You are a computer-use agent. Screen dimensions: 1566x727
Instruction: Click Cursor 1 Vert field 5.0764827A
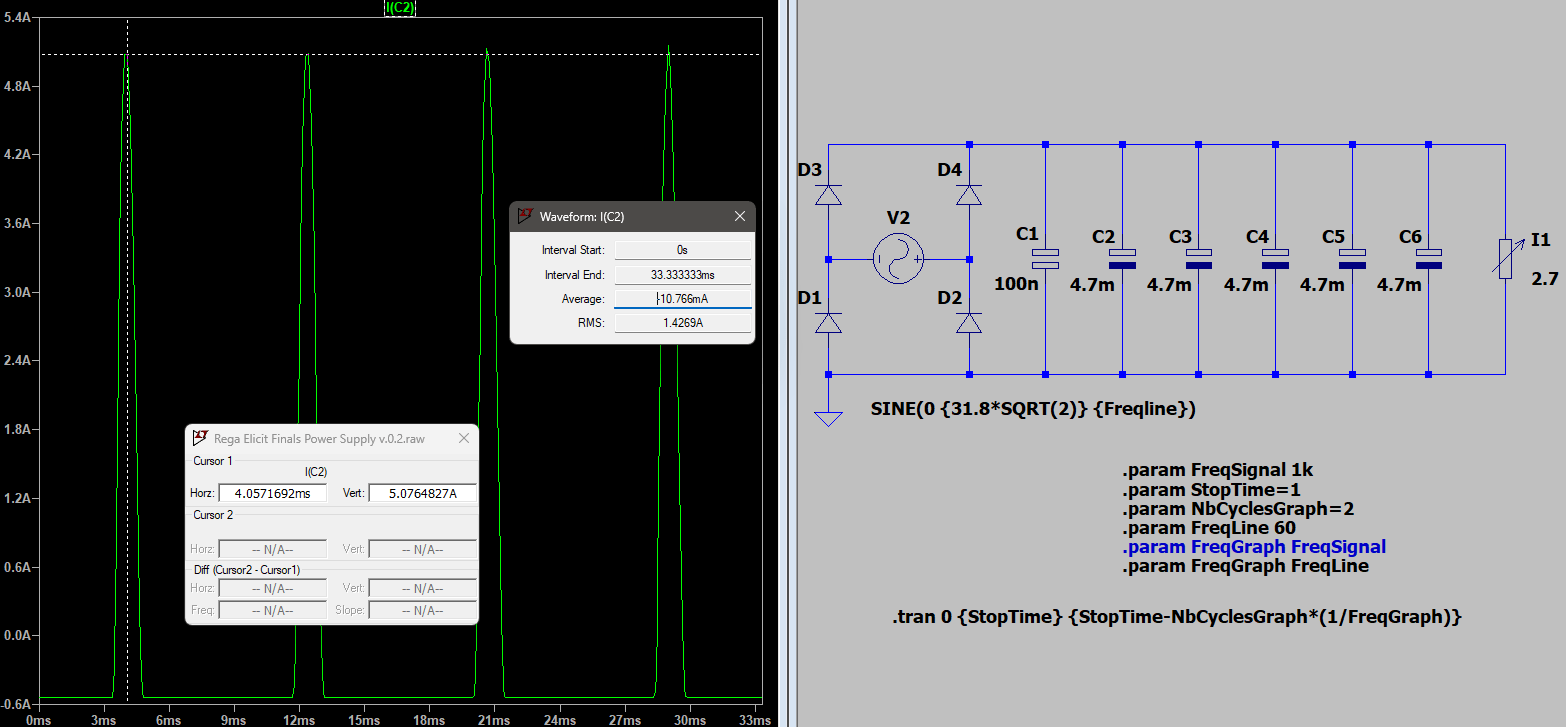pos(422,493)
